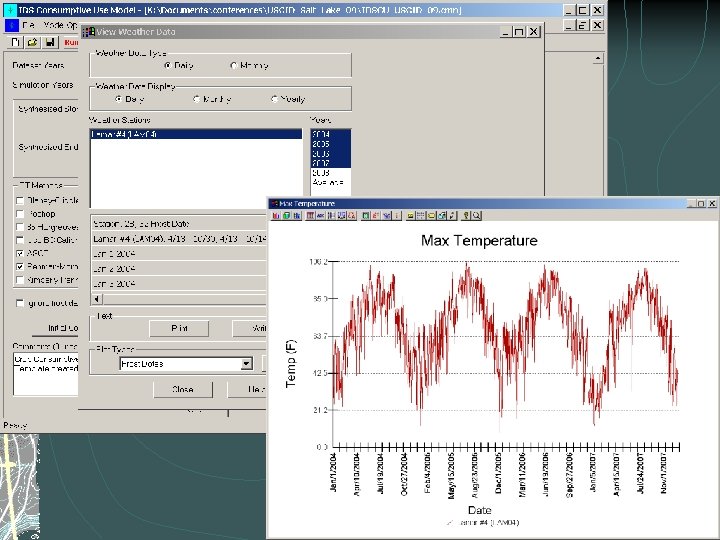This screenshot has height=540, width=720.
Task: Click the red Run toolbar button
Action: coord(70,43)
